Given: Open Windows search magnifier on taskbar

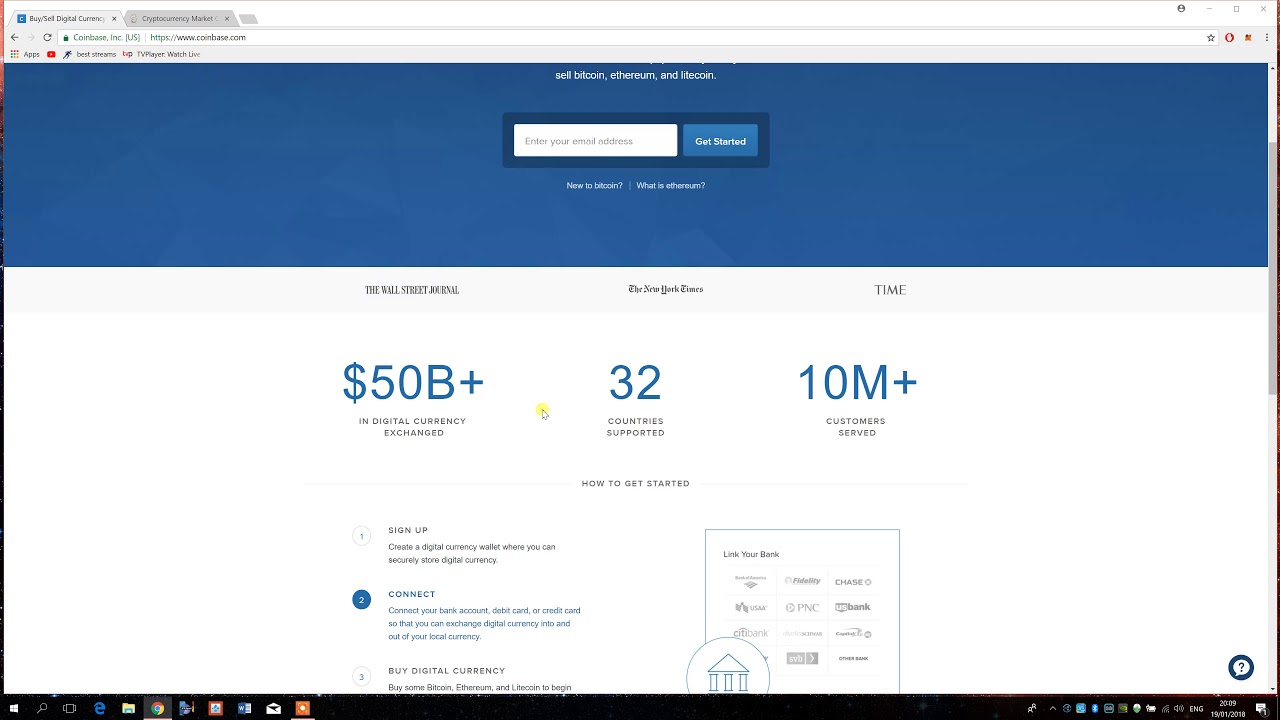Looking at the screenshot, I should [x=42, y=708].
